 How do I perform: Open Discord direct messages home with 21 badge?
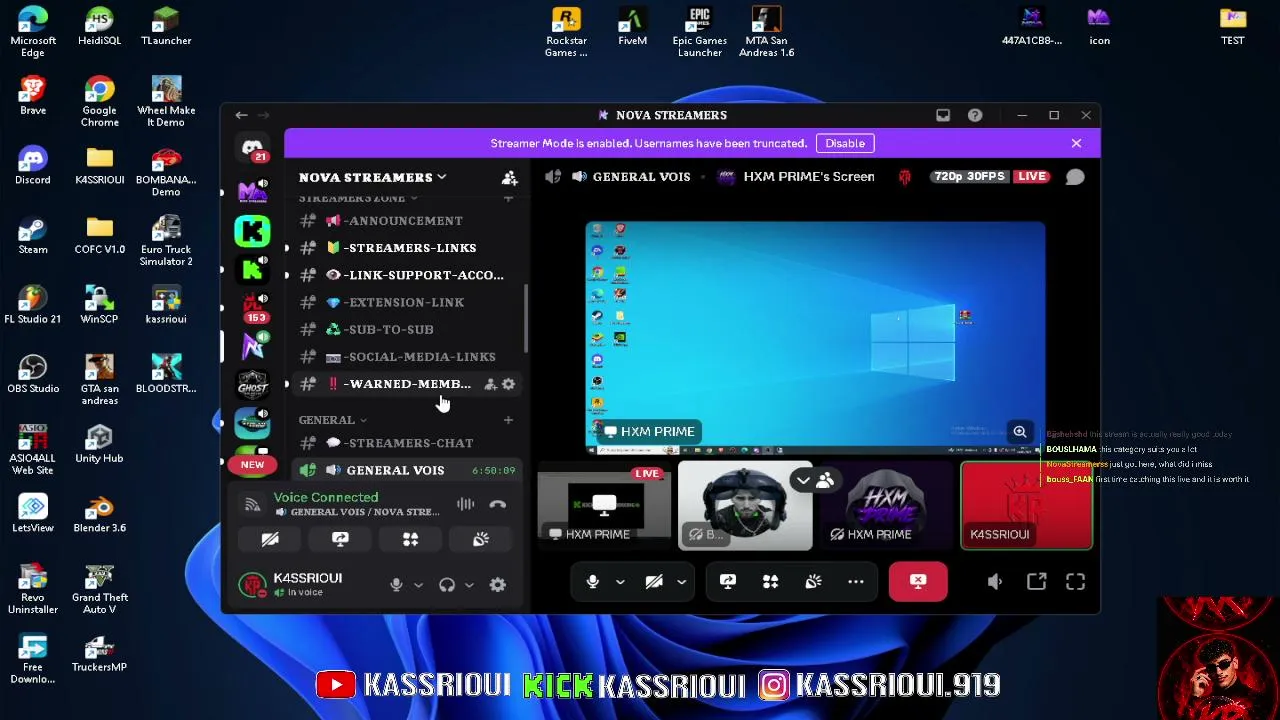tap(252, 149)
